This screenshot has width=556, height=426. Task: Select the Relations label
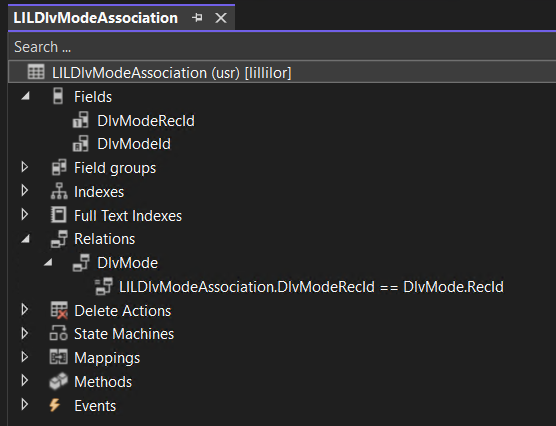point(104,239)
